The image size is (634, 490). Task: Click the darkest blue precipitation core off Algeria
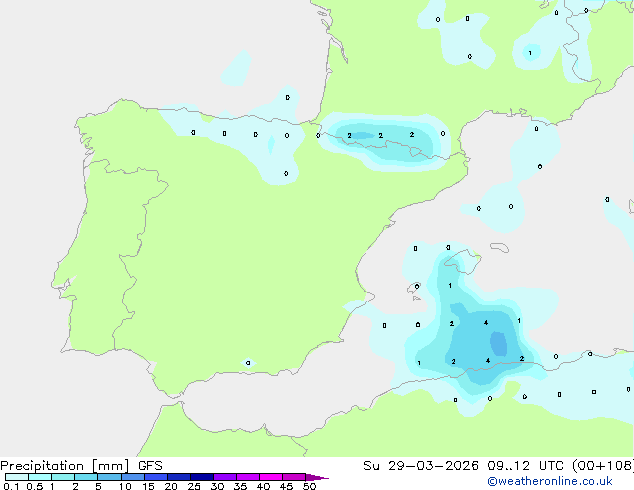point(499,344)
